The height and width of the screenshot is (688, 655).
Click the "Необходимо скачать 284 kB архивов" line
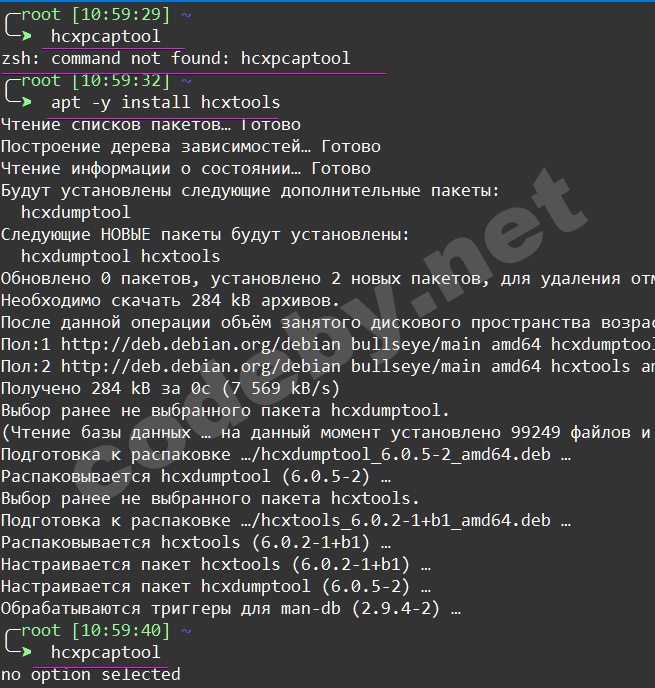coord(170,300)
